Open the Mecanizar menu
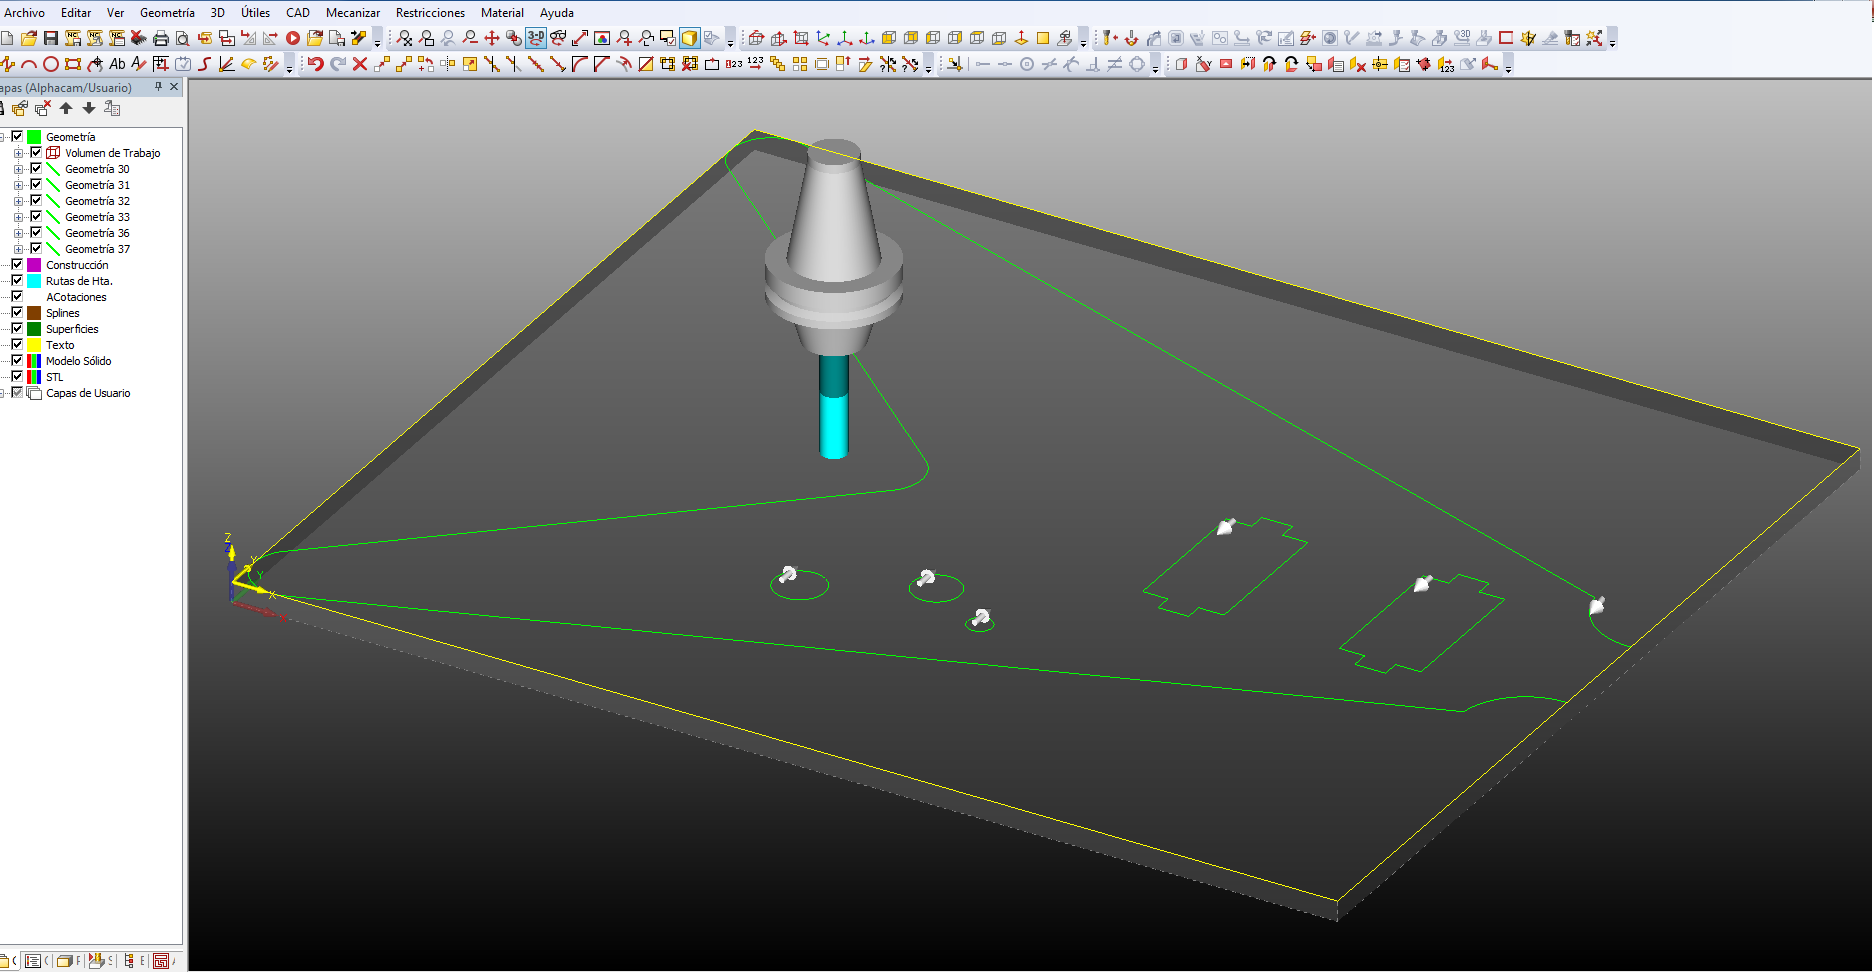 [352, 13]
